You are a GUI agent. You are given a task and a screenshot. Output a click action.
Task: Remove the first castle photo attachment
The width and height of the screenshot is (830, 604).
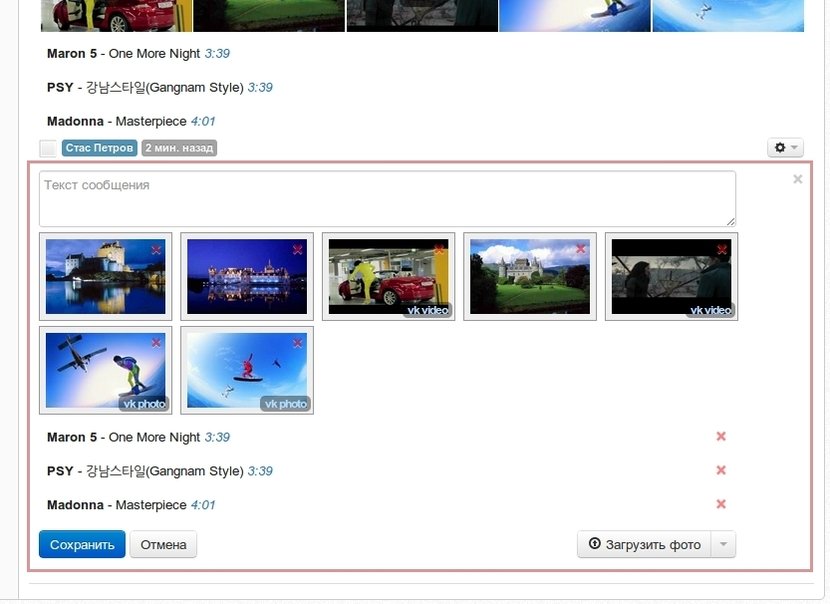pos(156,249)
